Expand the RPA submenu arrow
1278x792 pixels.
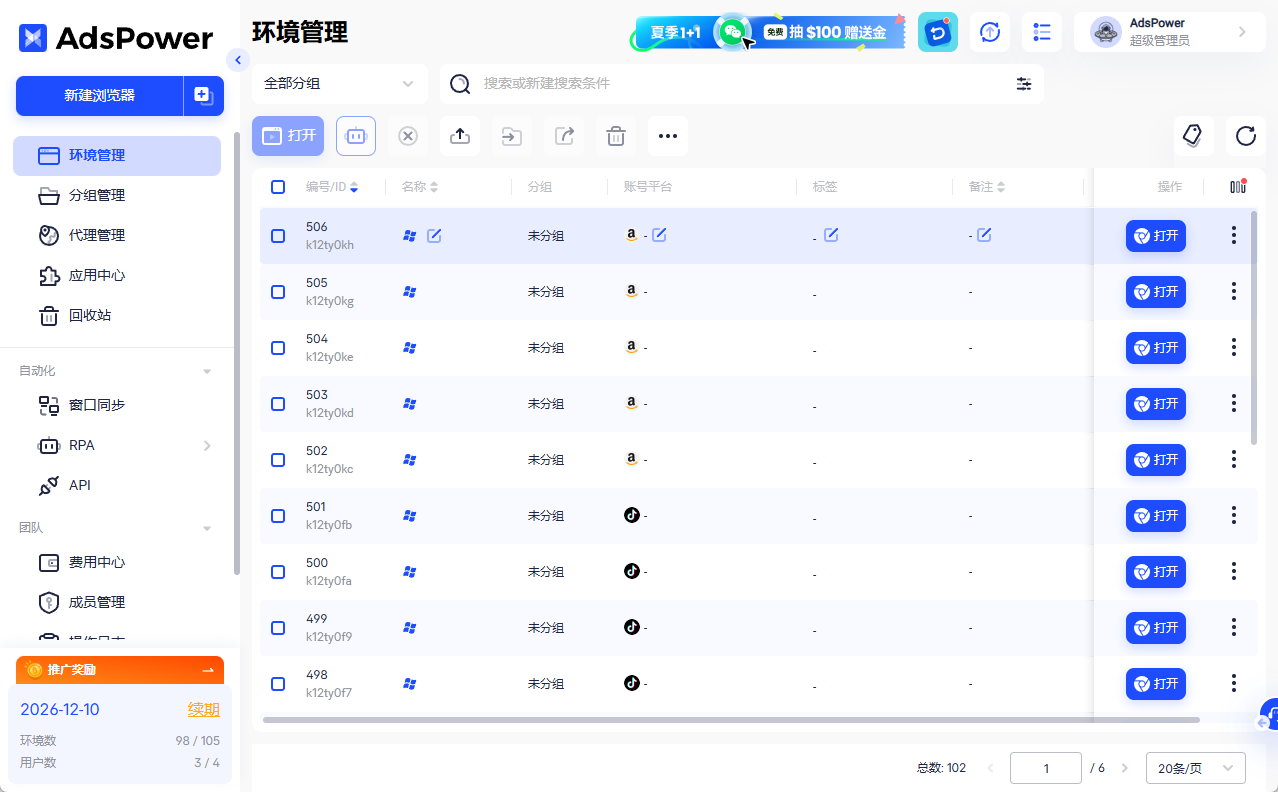pyautogui.click(x=207, y=445)
